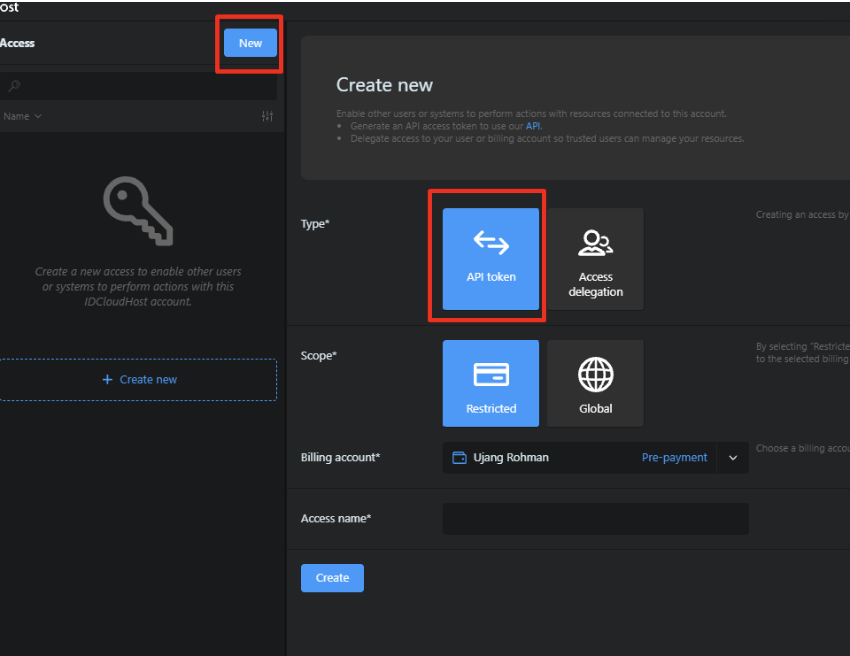Viewport: 850px width, 656px height.
Task: Focus the Access name input field
Action: tap(595, 519)
